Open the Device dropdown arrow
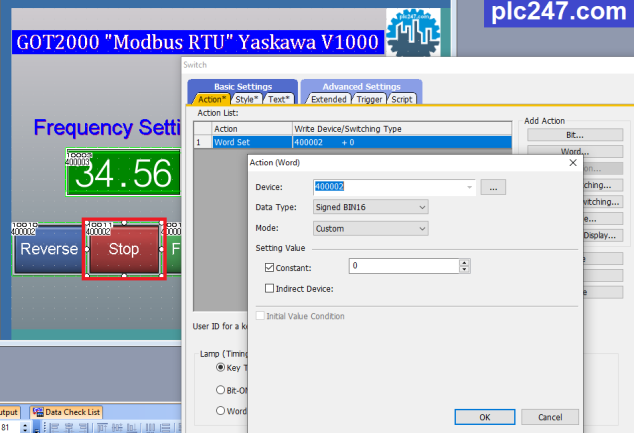This screenshot has width=634, height=433. 469,187
